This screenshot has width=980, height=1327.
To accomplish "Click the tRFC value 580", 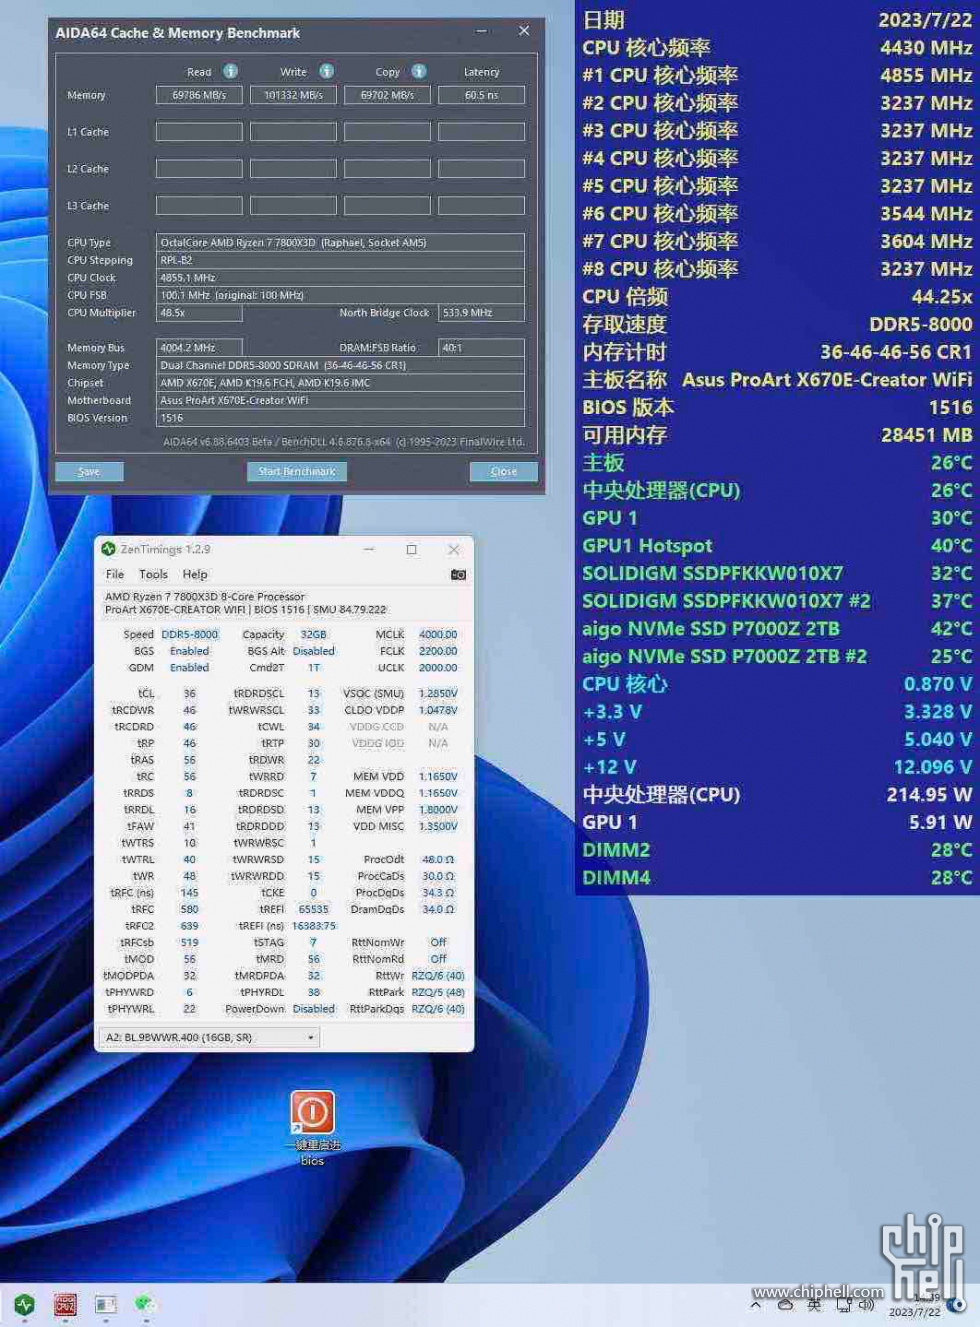I will 189,909.
